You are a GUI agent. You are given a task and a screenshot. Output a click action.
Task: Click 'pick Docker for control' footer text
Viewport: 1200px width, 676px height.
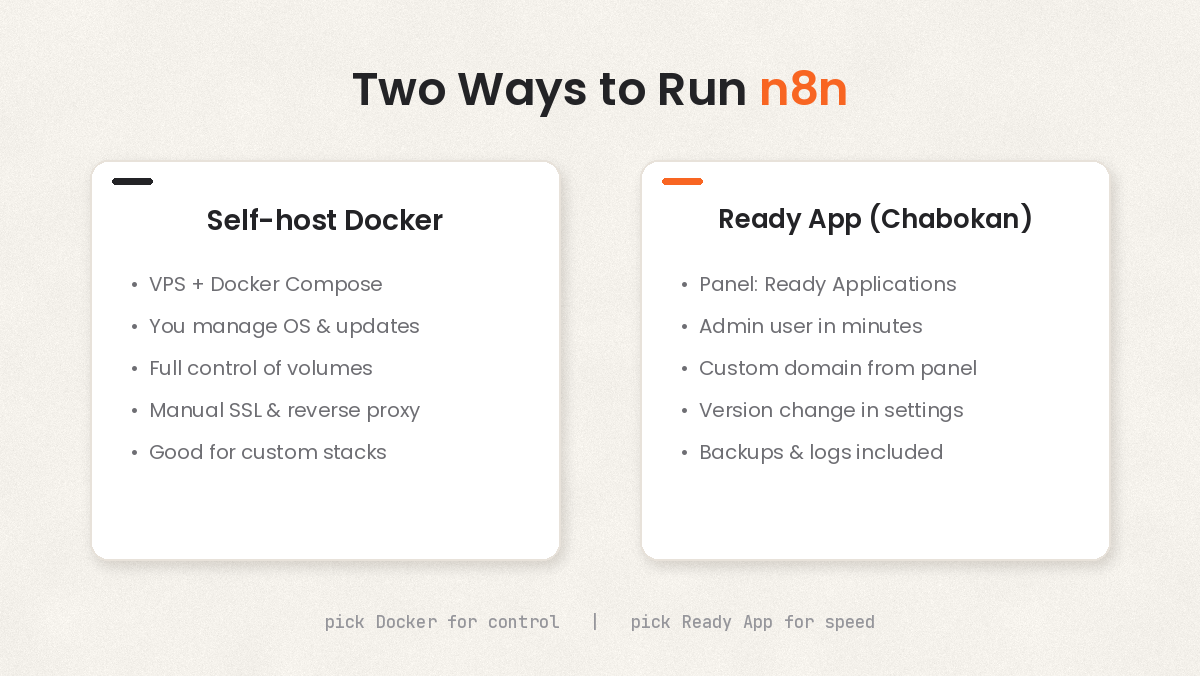click(x=442, y=622)
